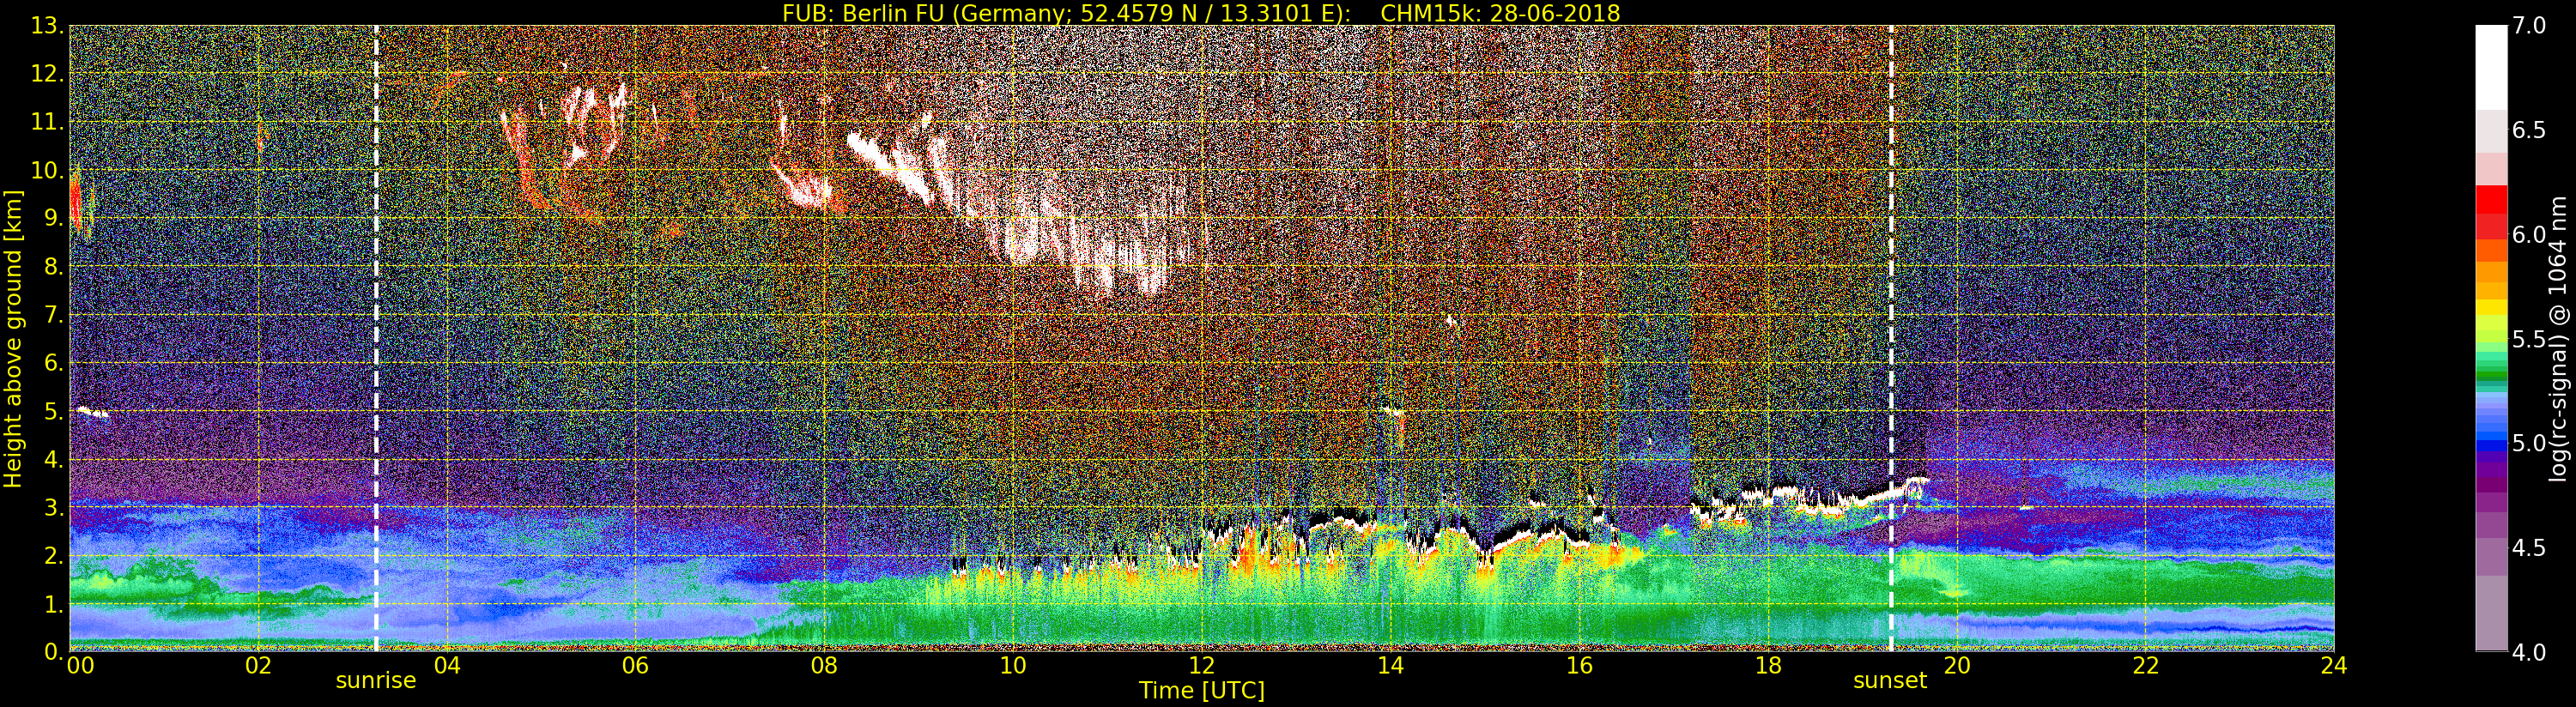2576x707 pixels.
Task: Click the "4.5" colorbar tick label
Action: pos(2530,548)
